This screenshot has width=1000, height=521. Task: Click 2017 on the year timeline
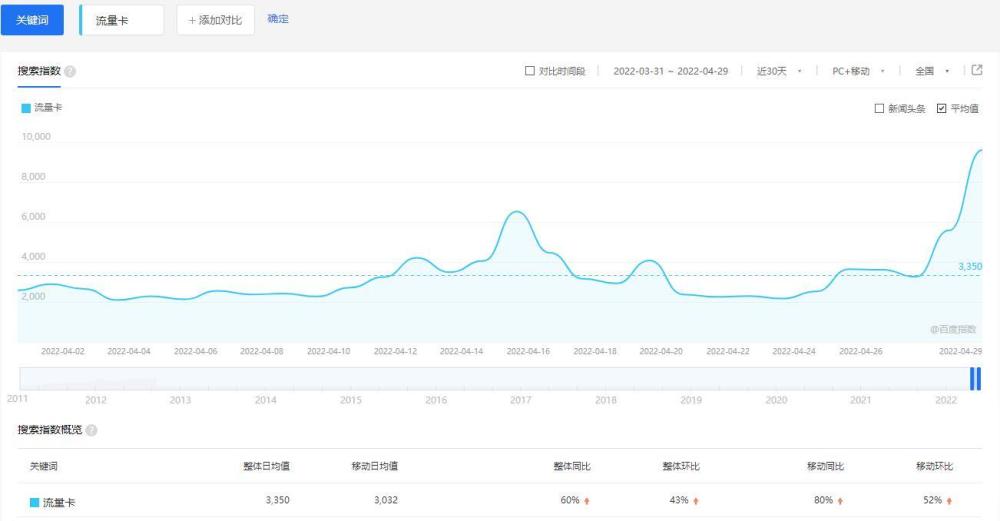[x=520, y=400]
